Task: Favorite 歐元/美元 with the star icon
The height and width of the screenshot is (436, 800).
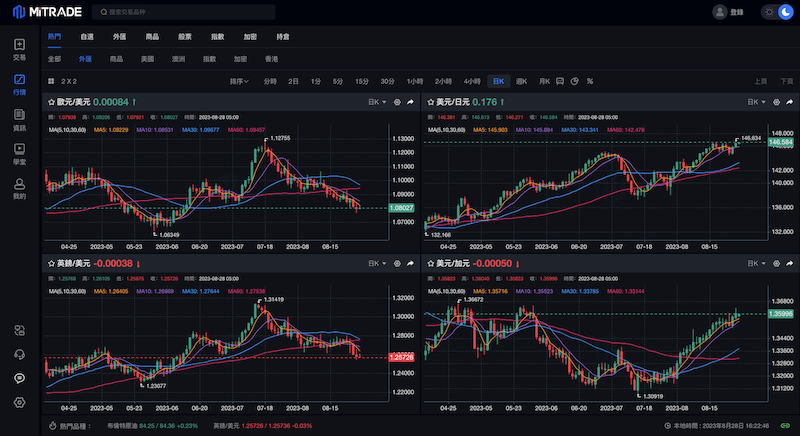Action: pos(51,102)
